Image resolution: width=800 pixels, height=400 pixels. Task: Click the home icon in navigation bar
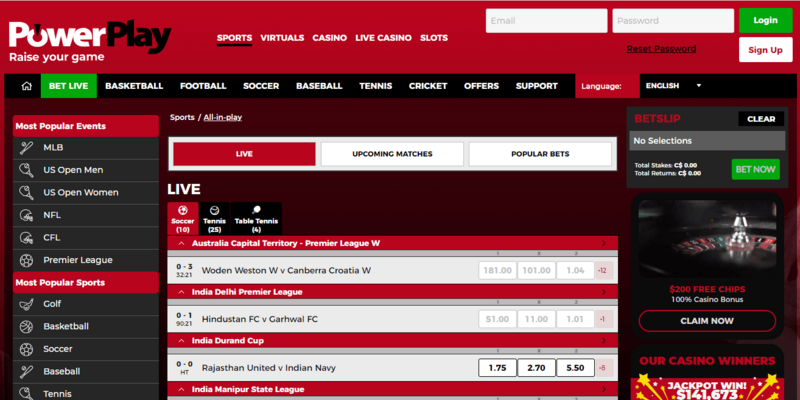(26, 86)
